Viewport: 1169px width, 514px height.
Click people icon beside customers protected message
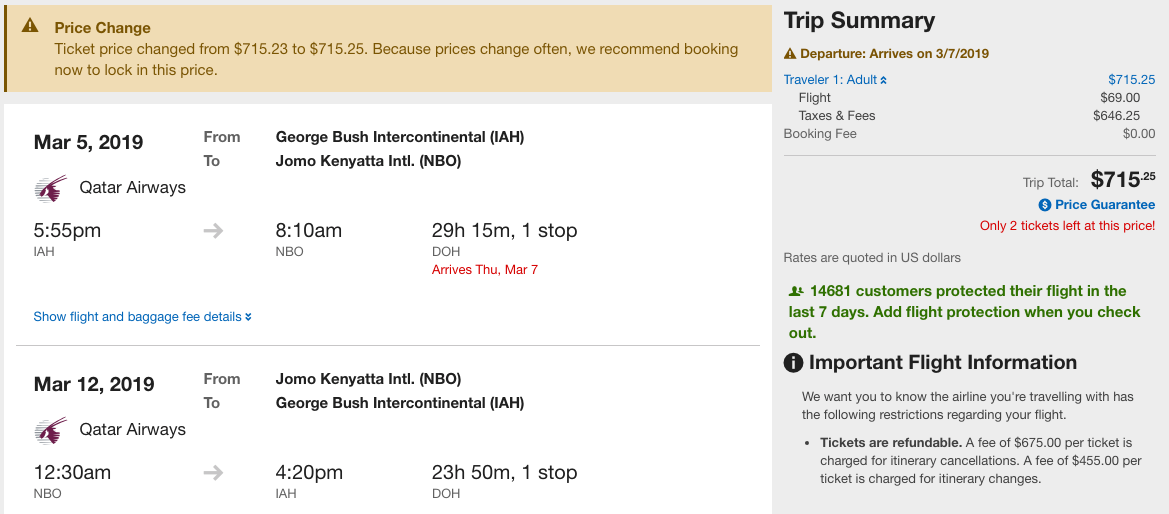796,292
